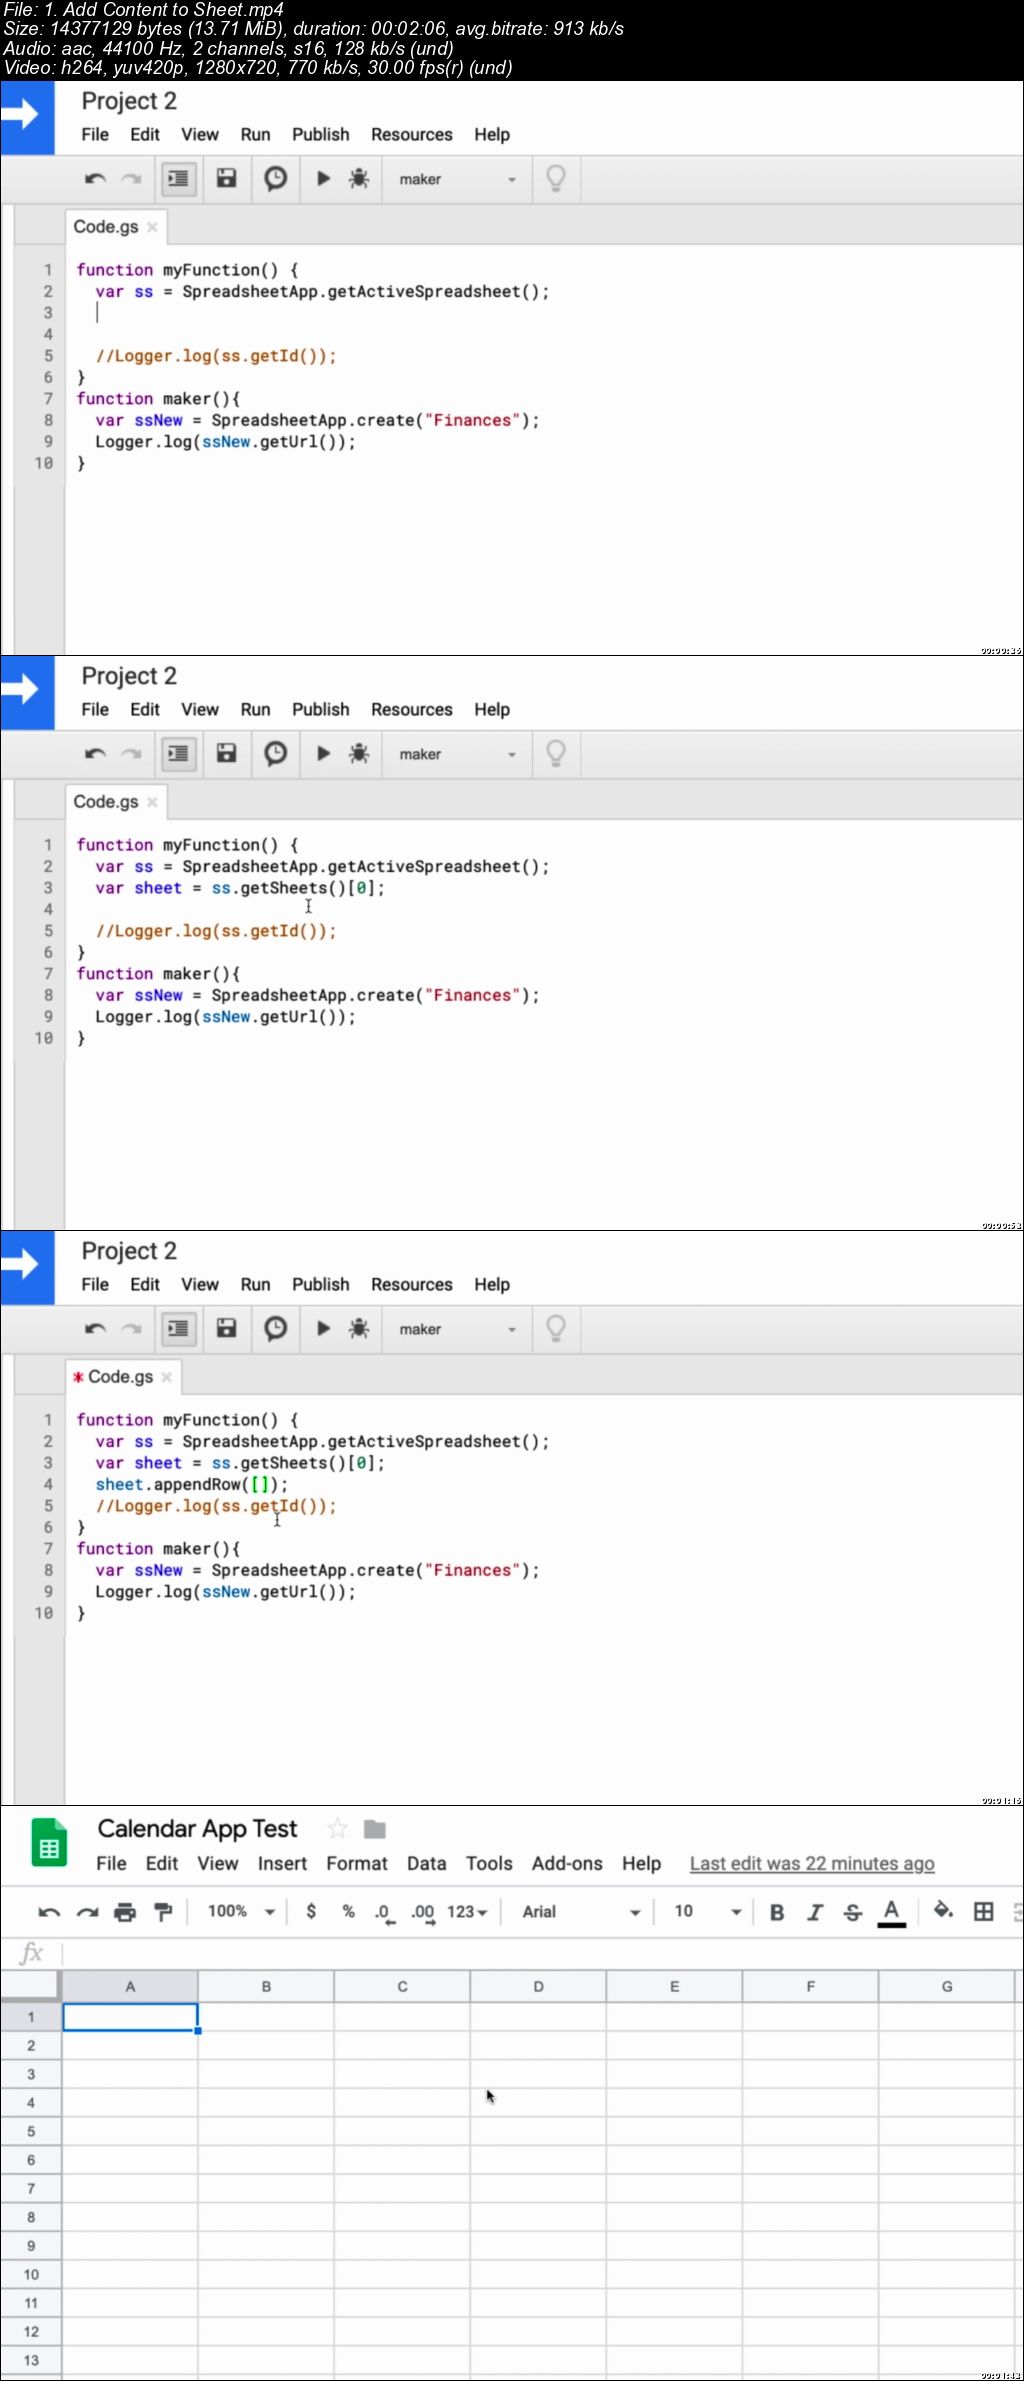Image resolution: width=1024 pixels, height=2381 pixels.
Task: Open the Resources menu in the unsaved *Code.gs editor
Action: point(411,1284)
